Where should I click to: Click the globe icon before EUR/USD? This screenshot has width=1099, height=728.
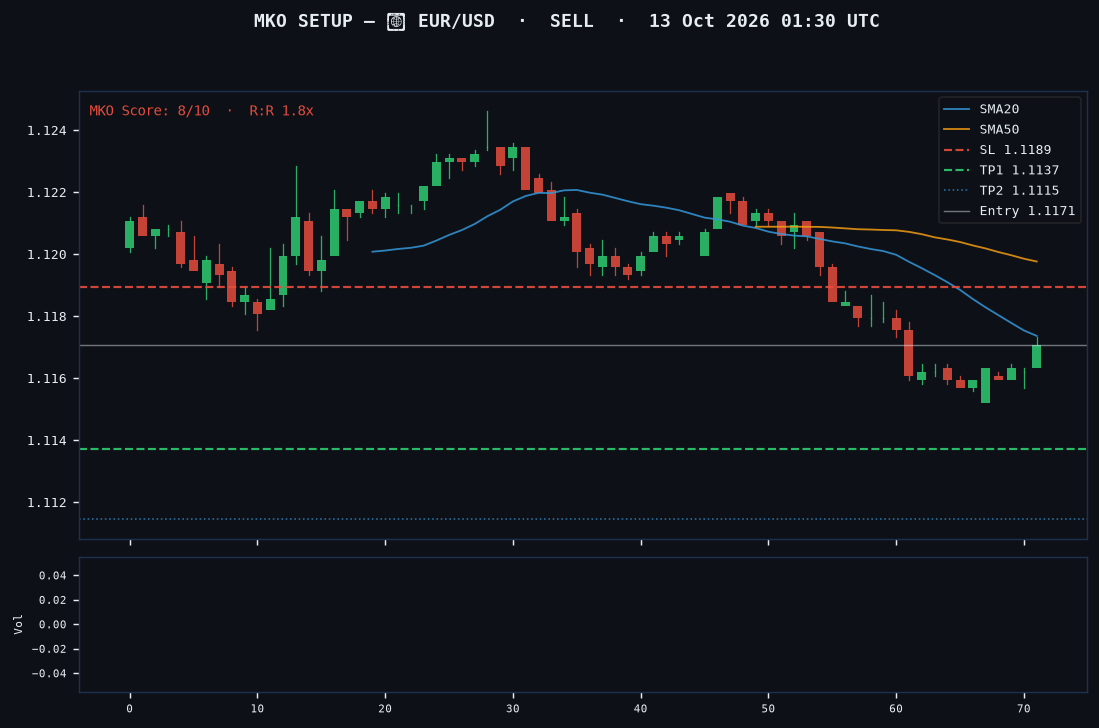[396, 22]
